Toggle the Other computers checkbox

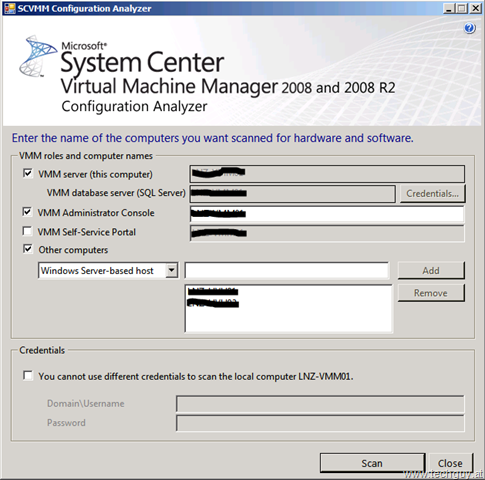click(x=28, y=249)
